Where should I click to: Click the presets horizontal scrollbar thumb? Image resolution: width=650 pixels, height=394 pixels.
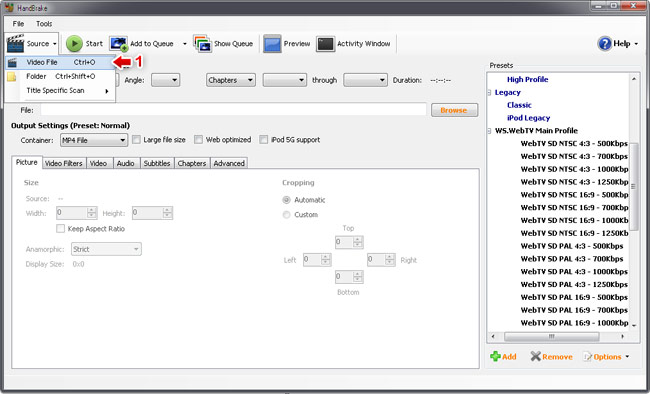(551, 336)
